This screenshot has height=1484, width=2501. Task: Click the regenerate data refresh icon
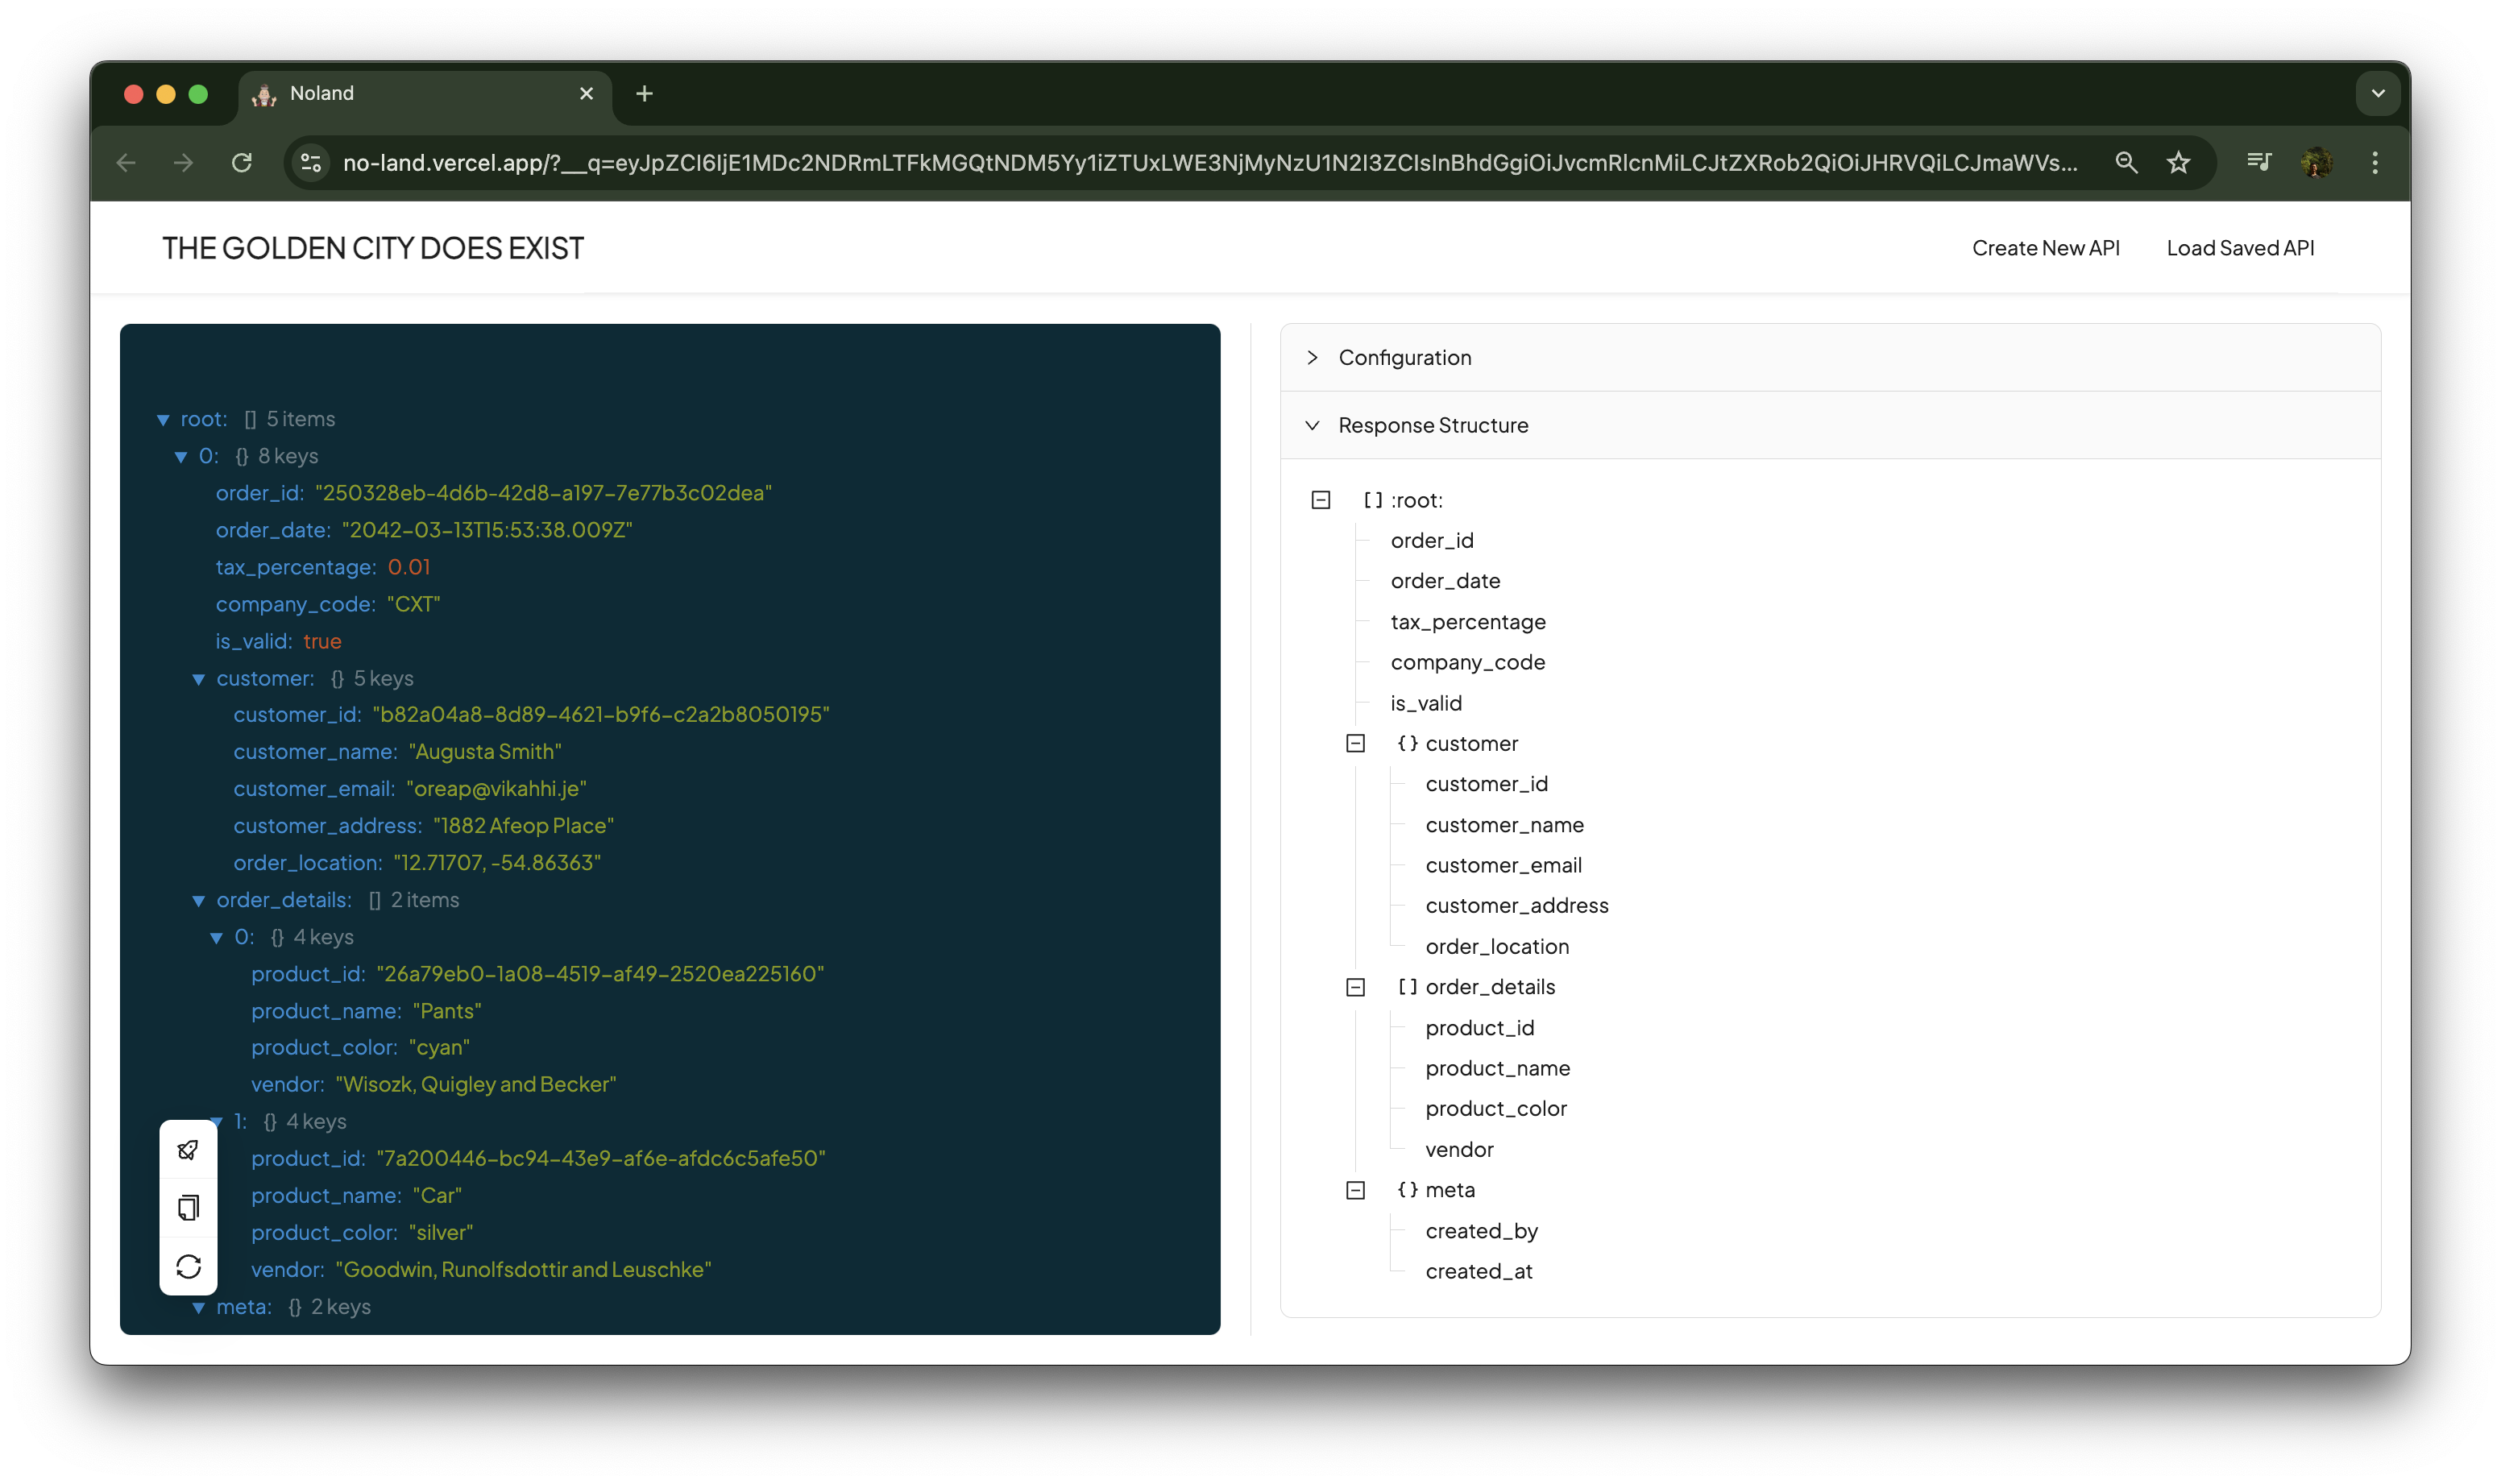(188, 1267)
